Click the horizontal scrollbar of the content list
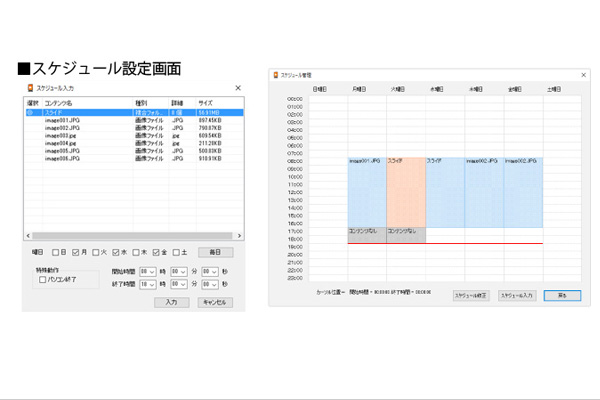 (x=130, y=235)
